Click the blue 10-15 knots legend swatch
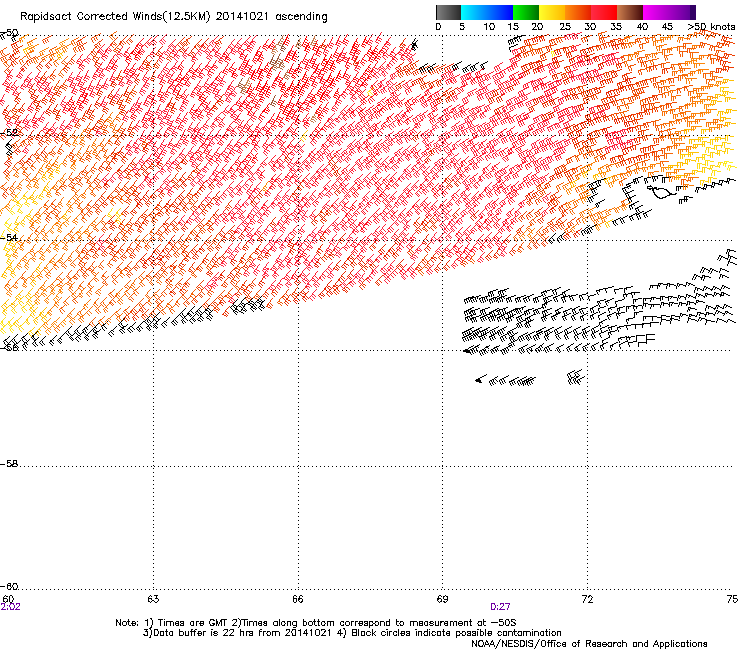The image size is (740, 650). point(500,12)
